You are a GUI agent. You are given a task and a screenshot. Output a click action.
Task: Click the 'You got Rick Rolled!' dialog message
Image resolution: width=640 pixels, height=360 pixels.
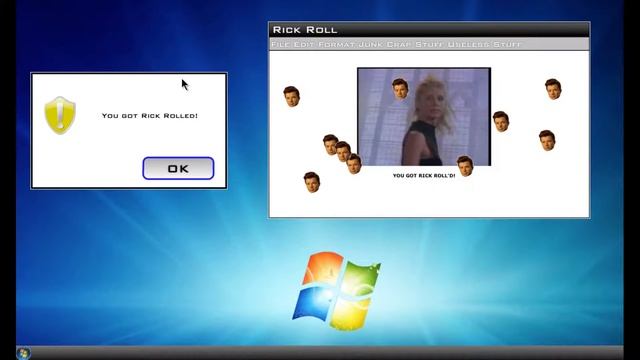point(150,116)
